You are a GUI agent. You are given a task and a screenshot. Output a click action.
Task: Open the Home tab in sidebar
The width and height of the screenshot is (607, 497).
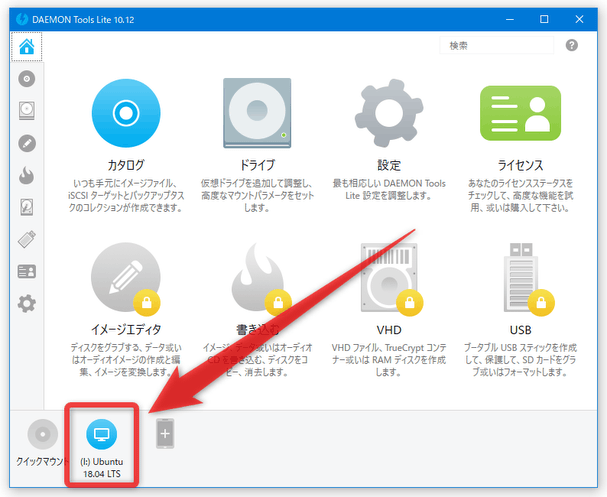tap(26, 47)
